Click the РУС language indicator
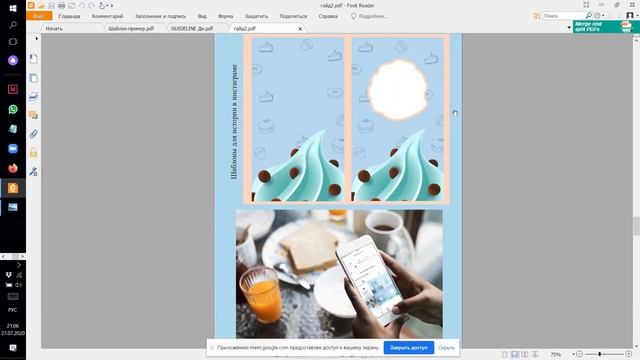 click(13, 310)
